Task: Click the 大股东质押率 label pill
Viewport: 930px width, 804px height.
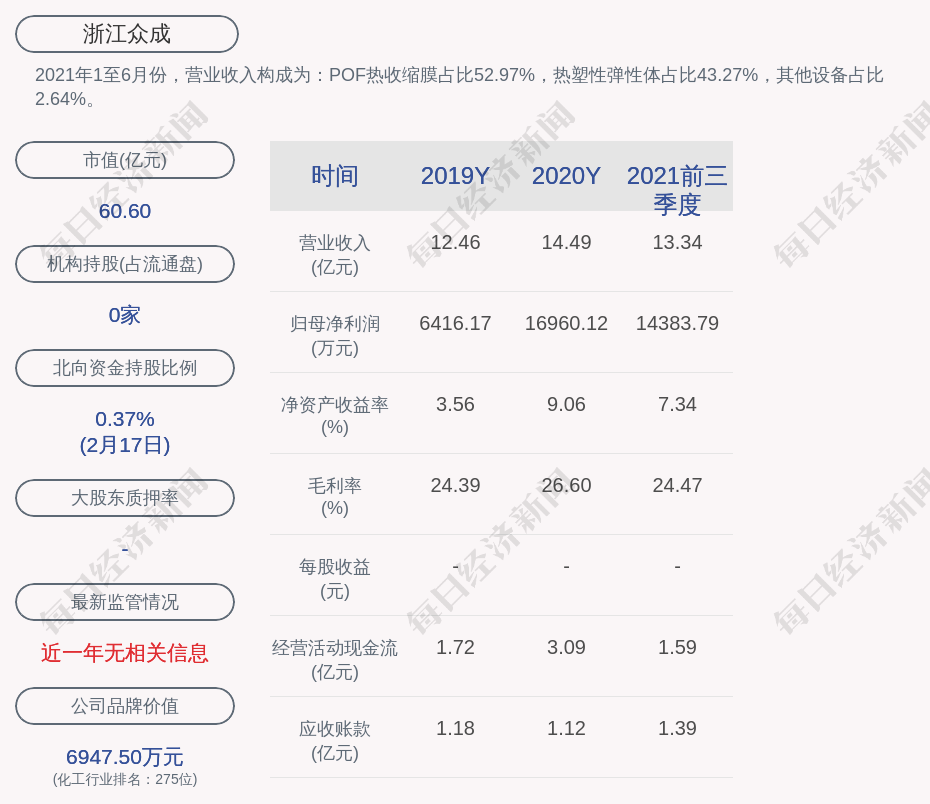Action: (125, 498)
